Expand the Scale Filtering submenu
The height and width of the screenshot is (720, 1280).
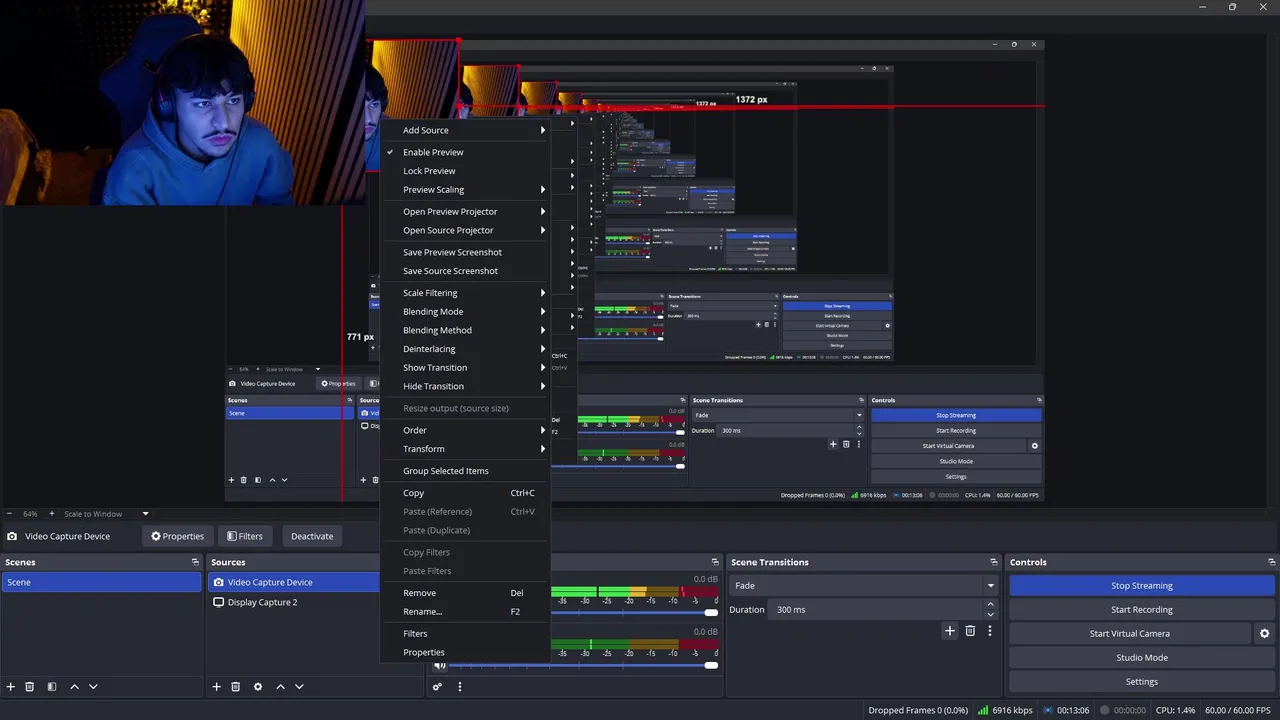(x=466, y=293)
